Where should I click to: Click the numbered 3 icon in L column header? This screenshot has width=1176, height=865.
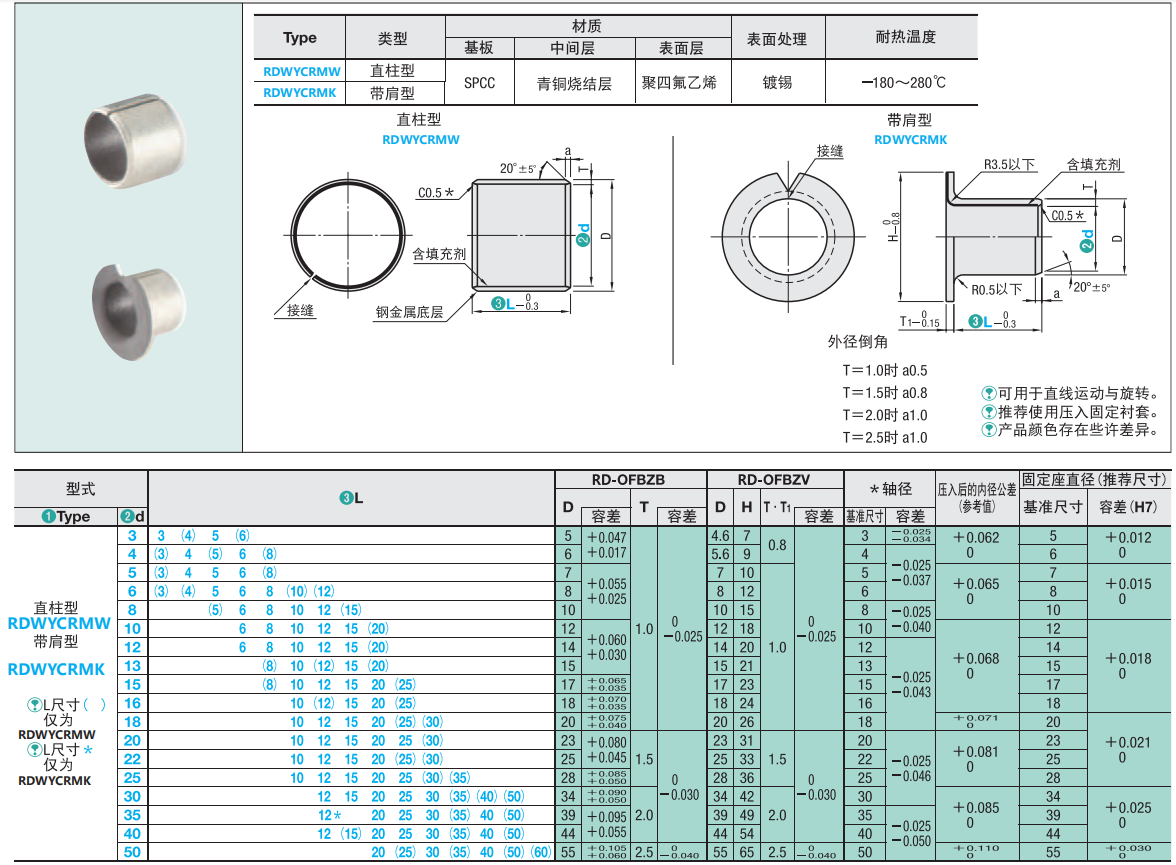coord(346,498)
